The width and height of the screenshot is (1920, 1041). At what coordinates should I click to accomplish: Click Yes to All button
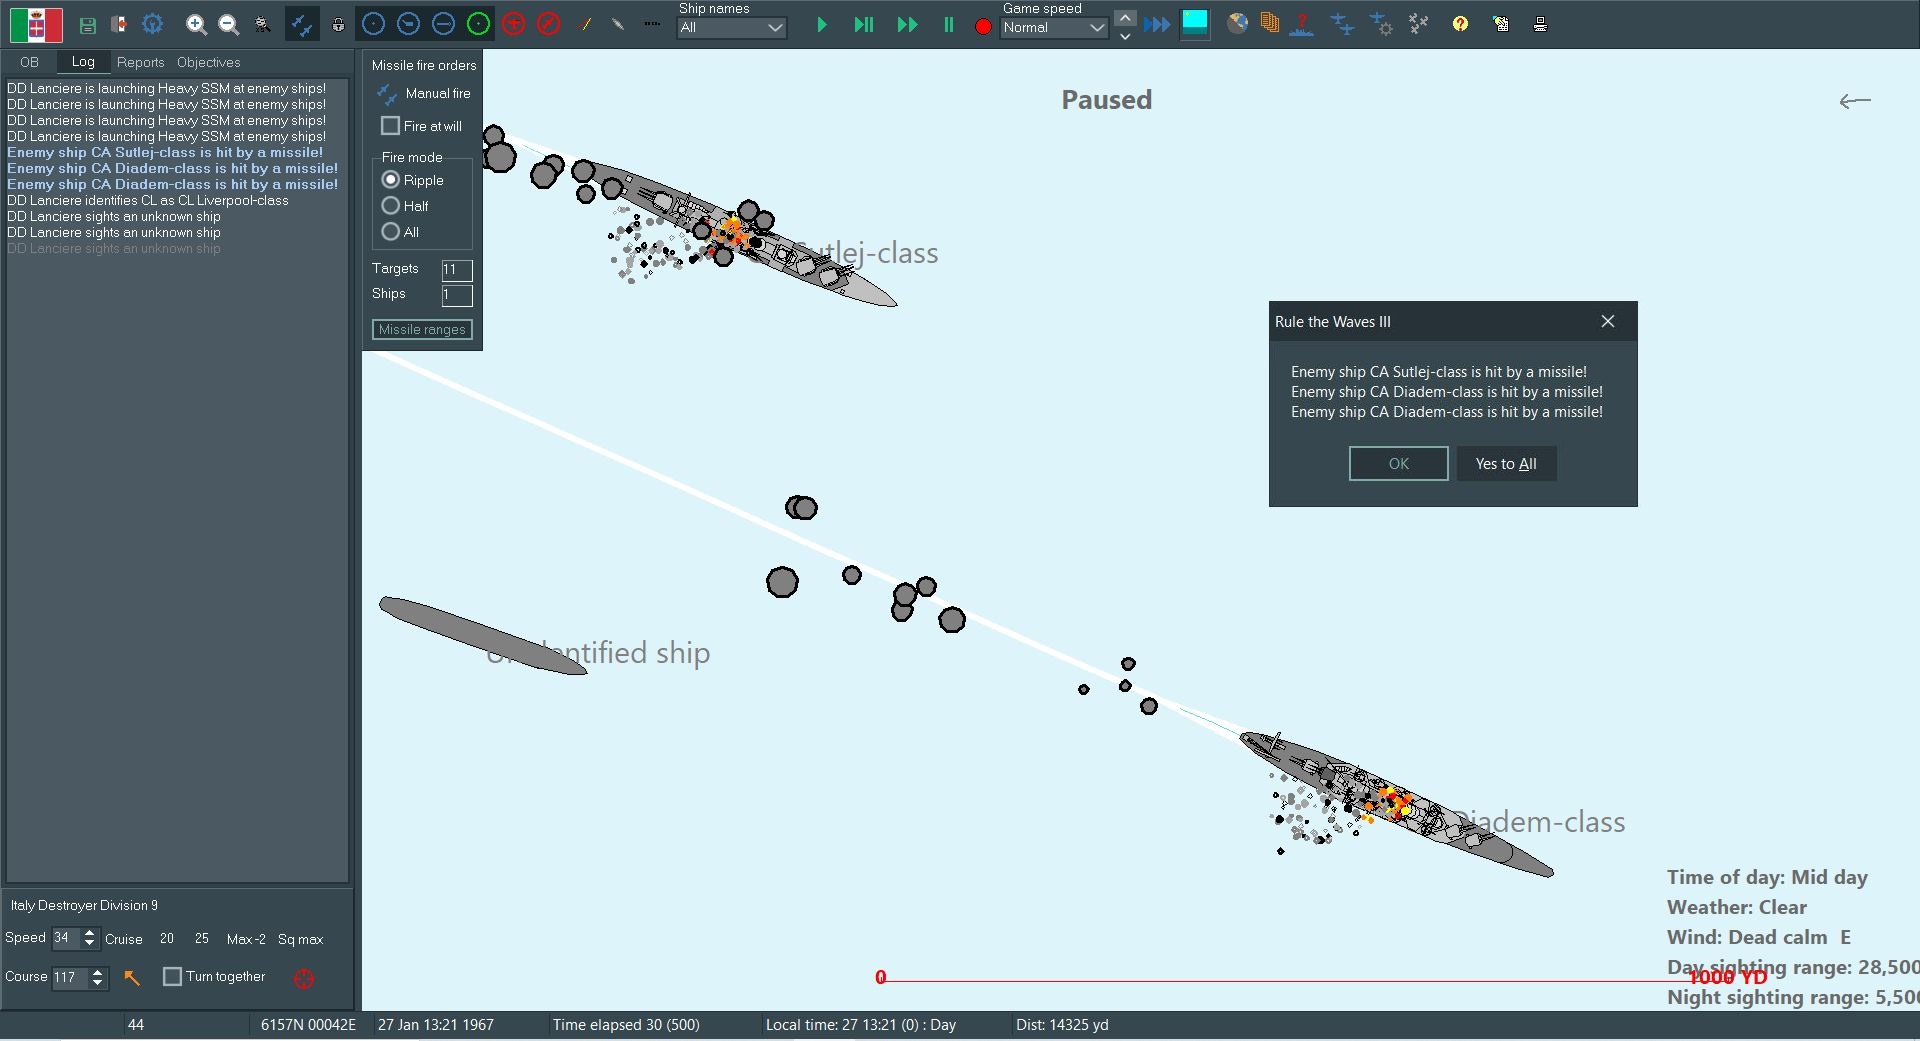(1506, 464)
